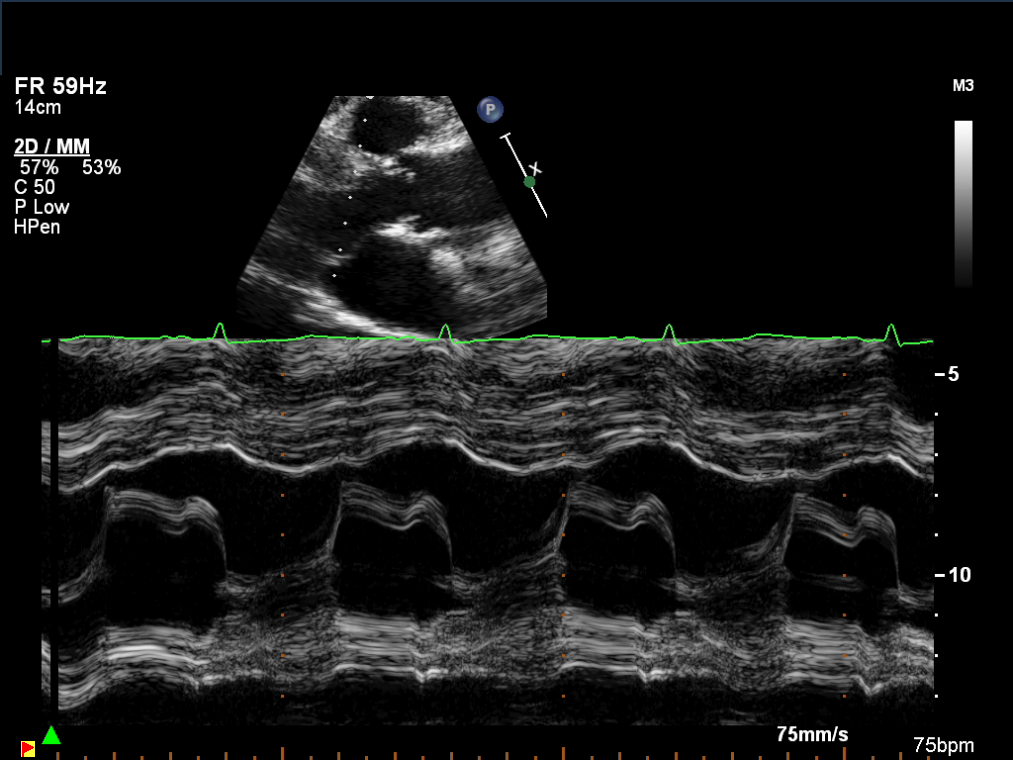Click the 2D sector image thumbnail
This screenshot has height=760, width=1013.
[x=393, y=215]
